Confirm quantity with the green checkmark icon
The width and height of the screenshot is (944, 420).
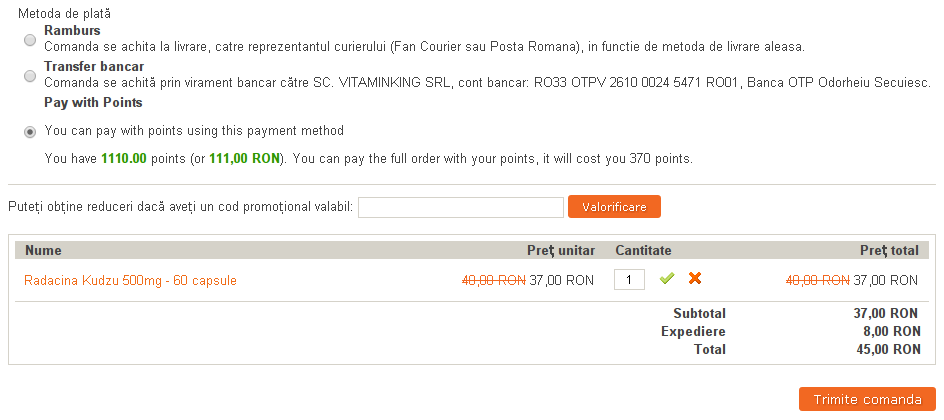point(667,279)
